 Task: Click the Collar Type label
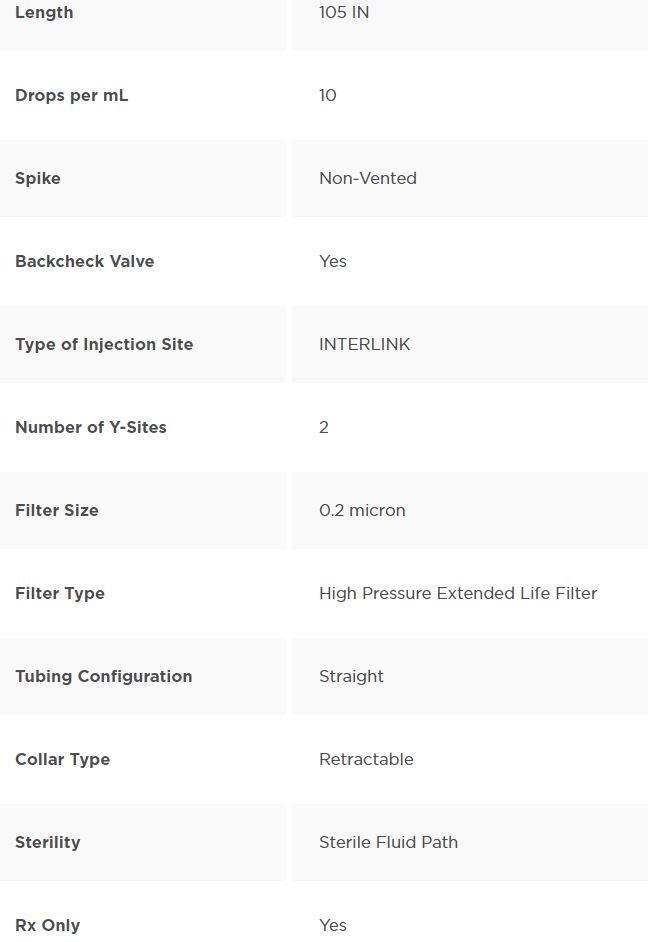coord(62,759)
